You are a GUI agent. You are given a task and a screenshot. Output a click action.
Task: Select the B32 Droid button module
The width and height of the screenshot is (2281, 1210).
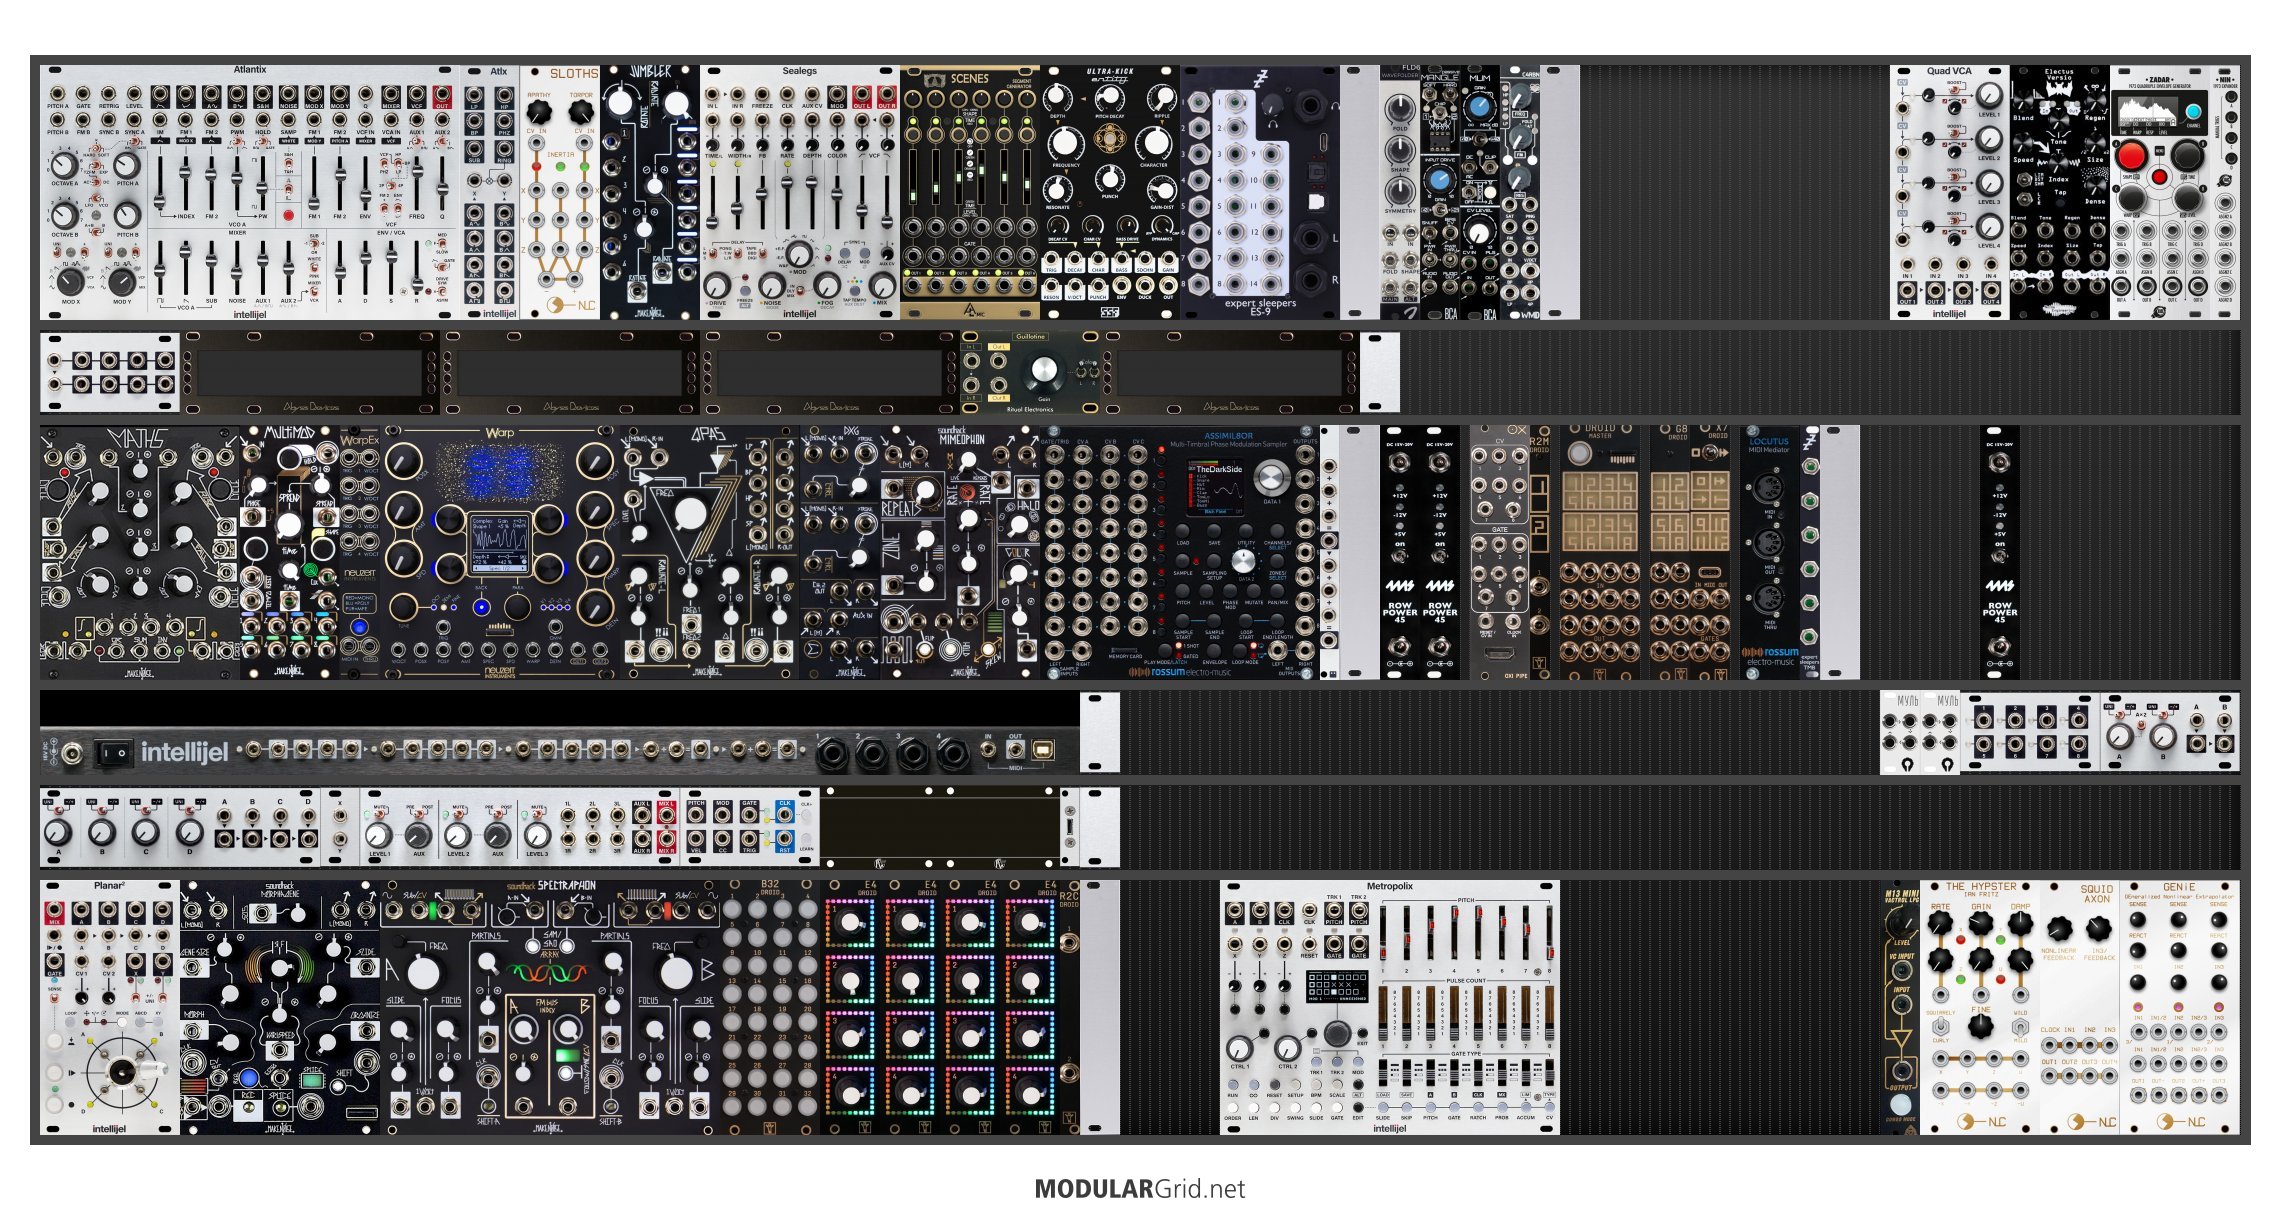(770, 1008)
